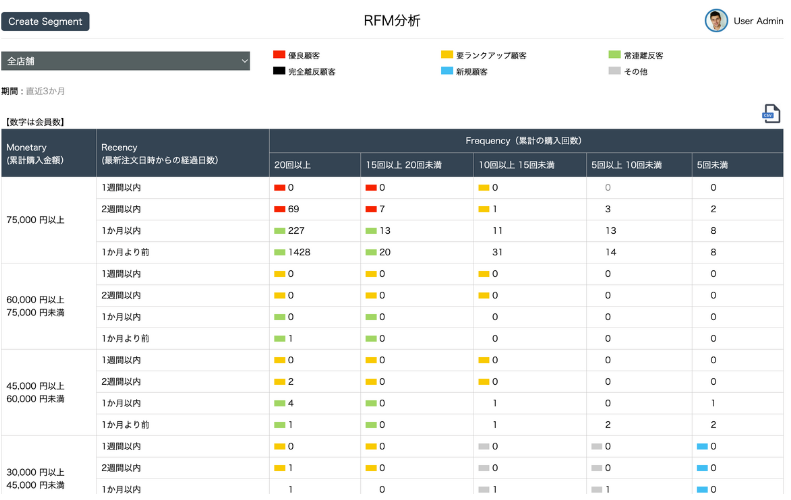This screenshot has width=791, height=500.
Task: Open the 全店舗 store dropdown
Action: (125, 61)
